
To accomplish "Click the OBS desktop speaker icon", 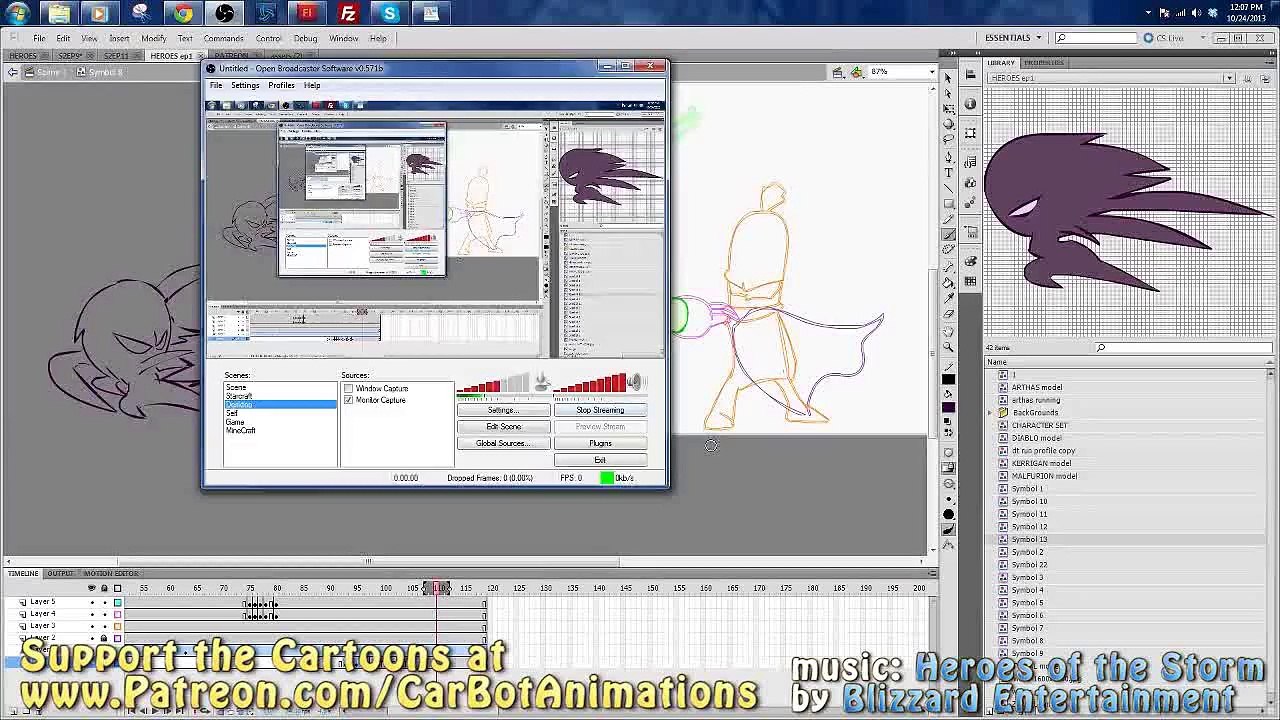I will 634,382.
